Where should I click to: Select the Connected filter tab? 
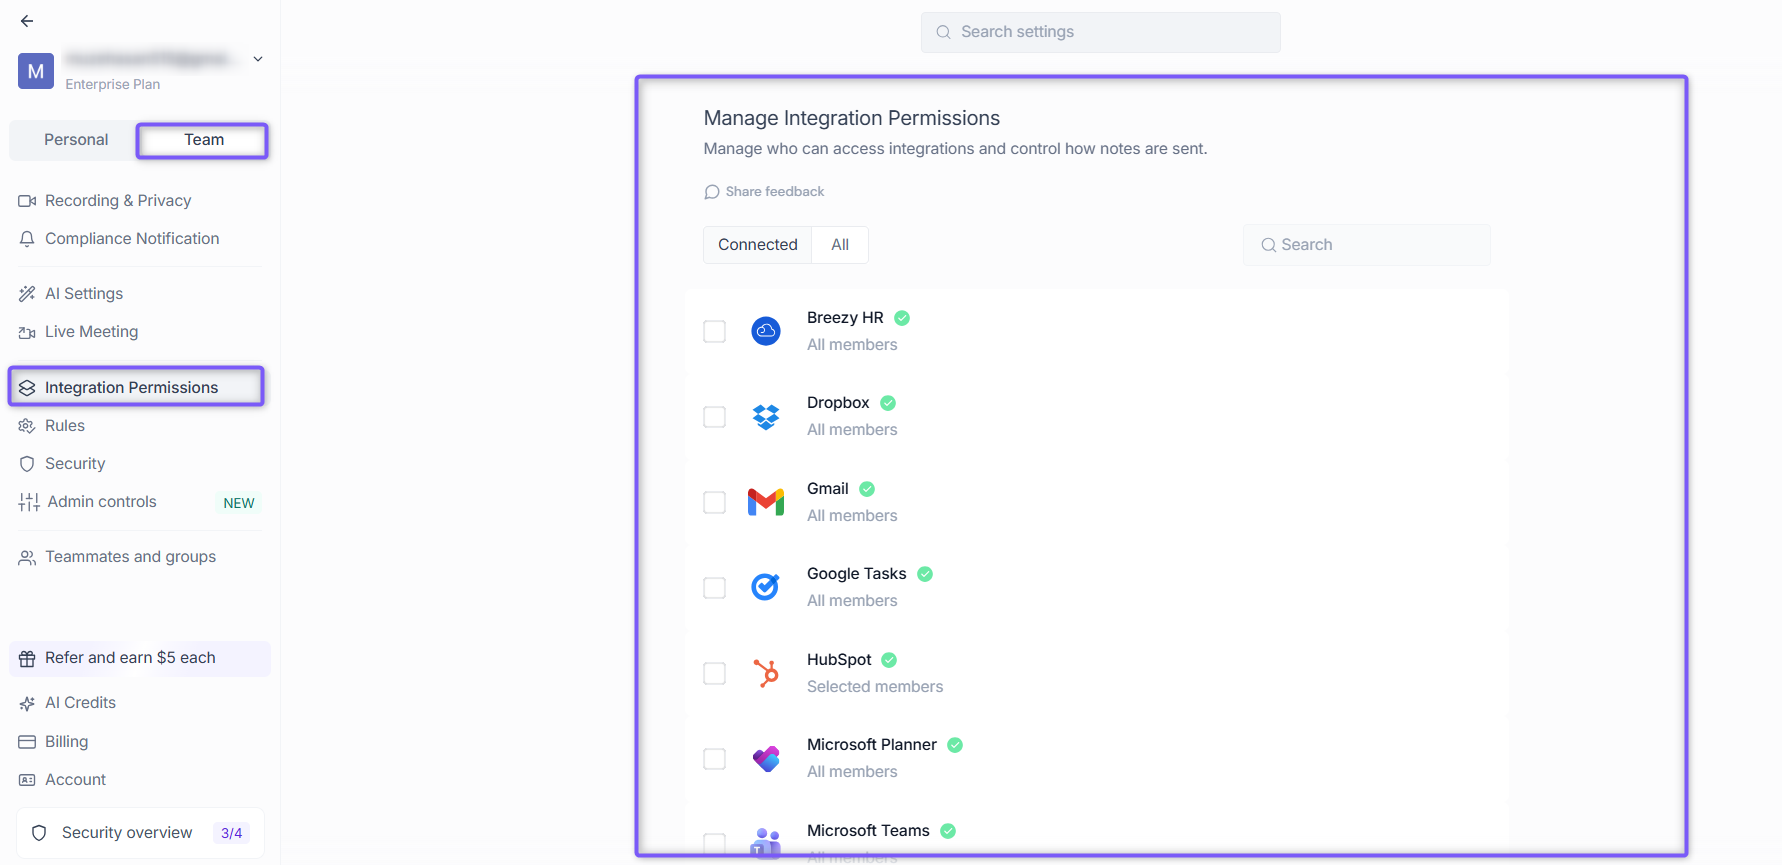[x=758, y=245]
